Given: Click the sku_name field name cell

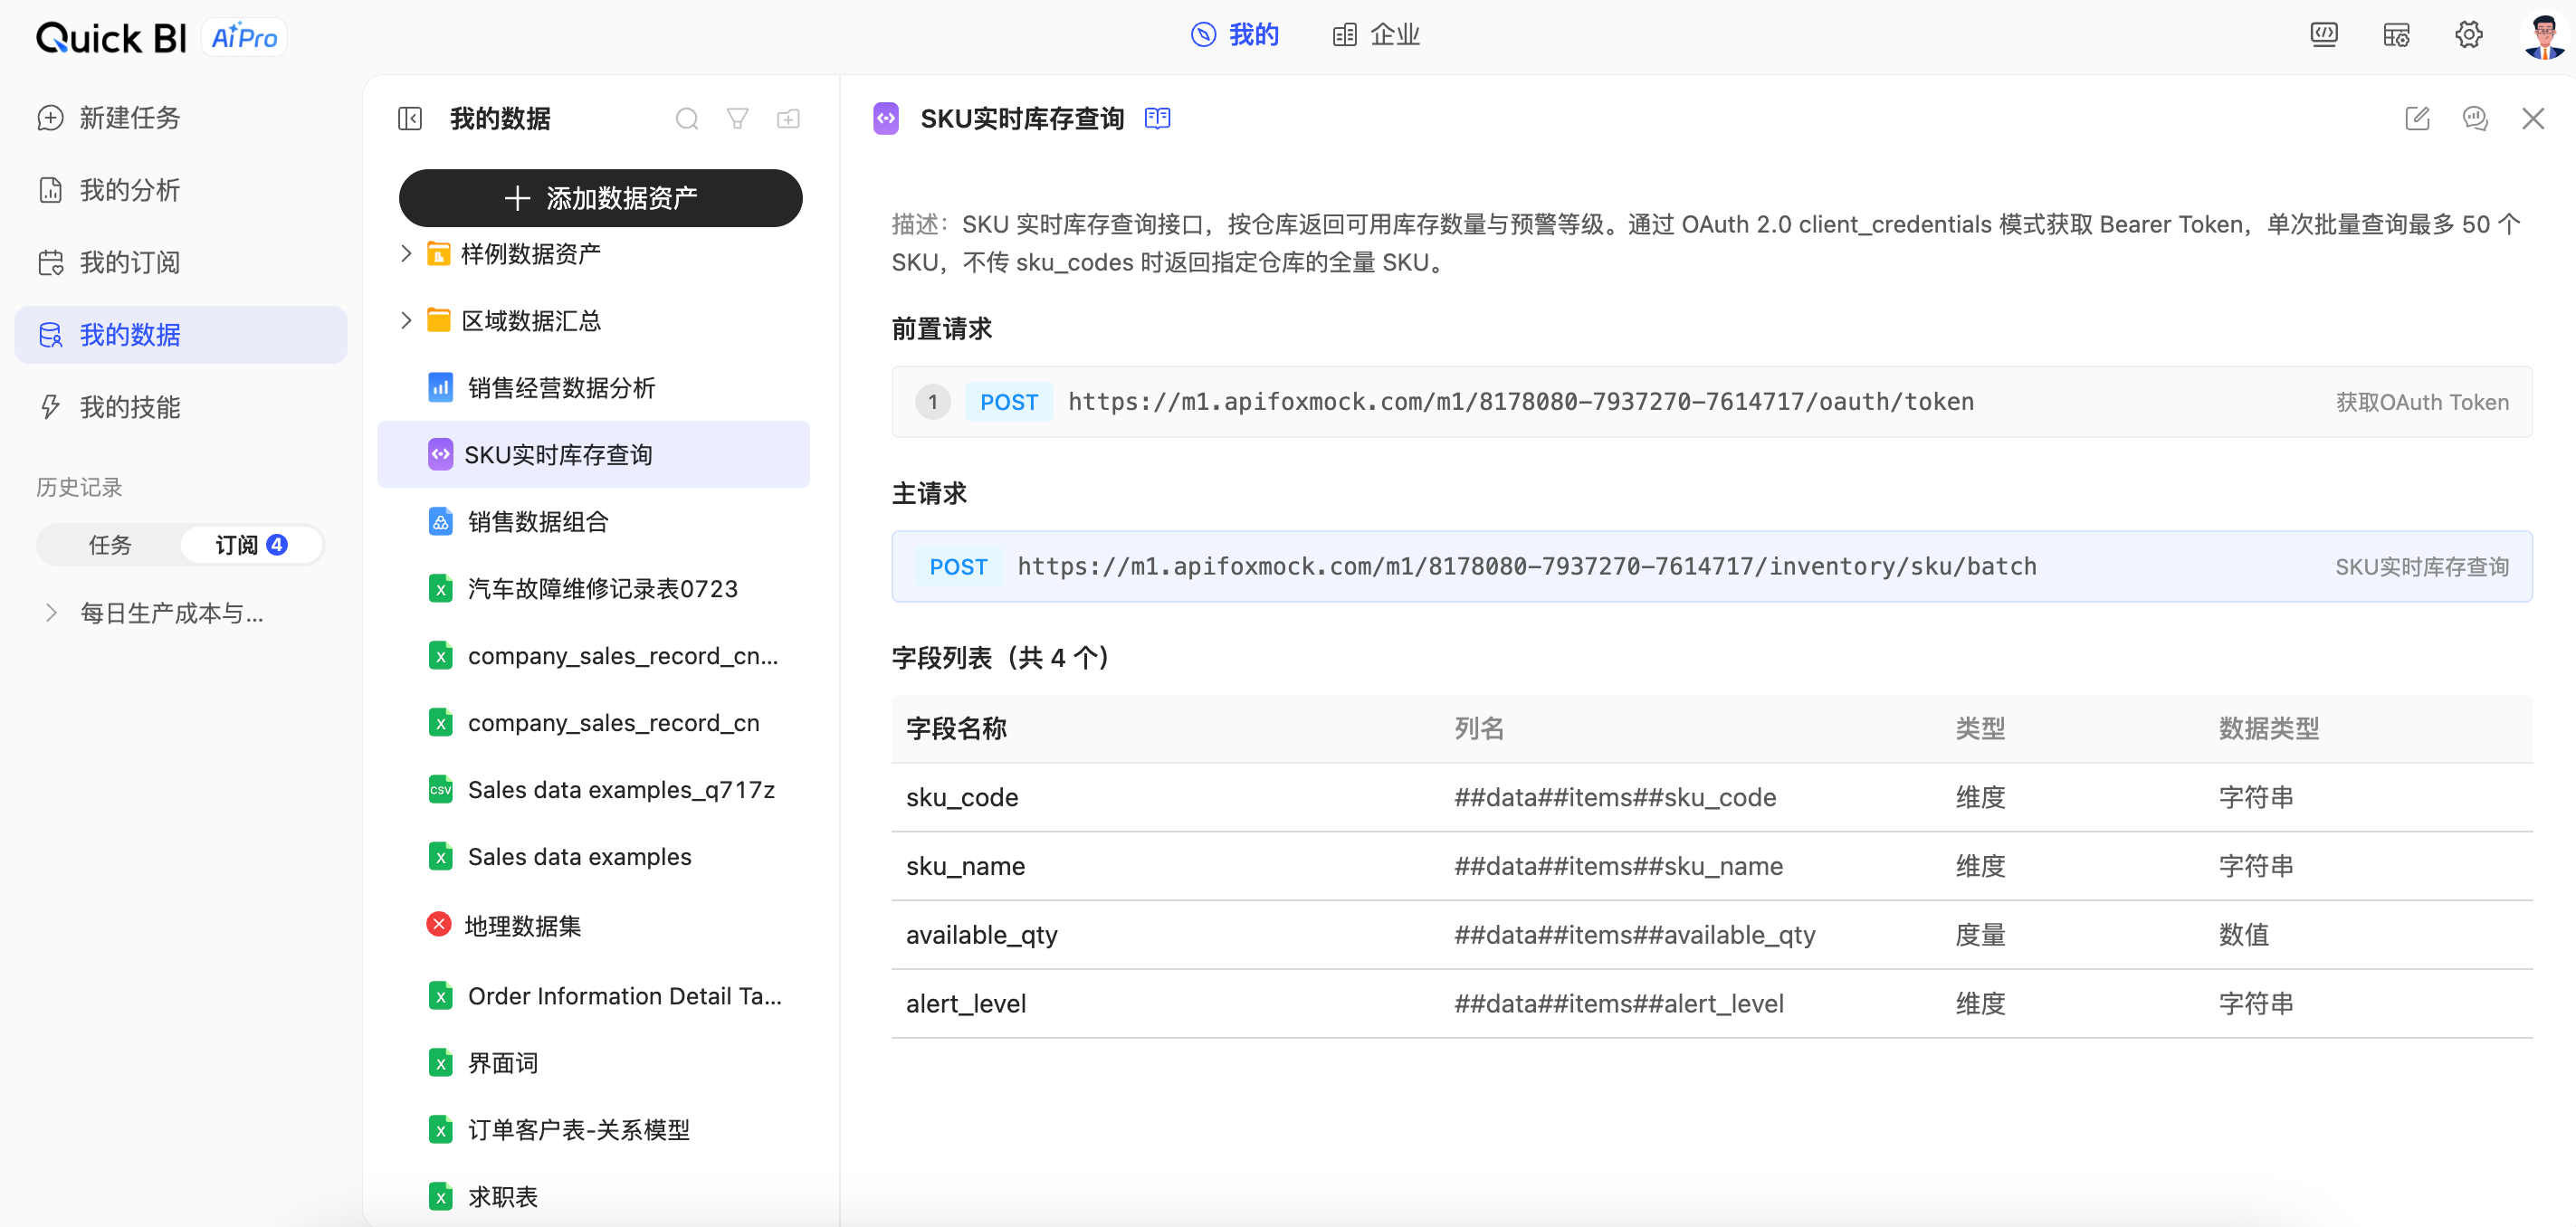Looking at the screenshot, I should (x=966, y=866).
